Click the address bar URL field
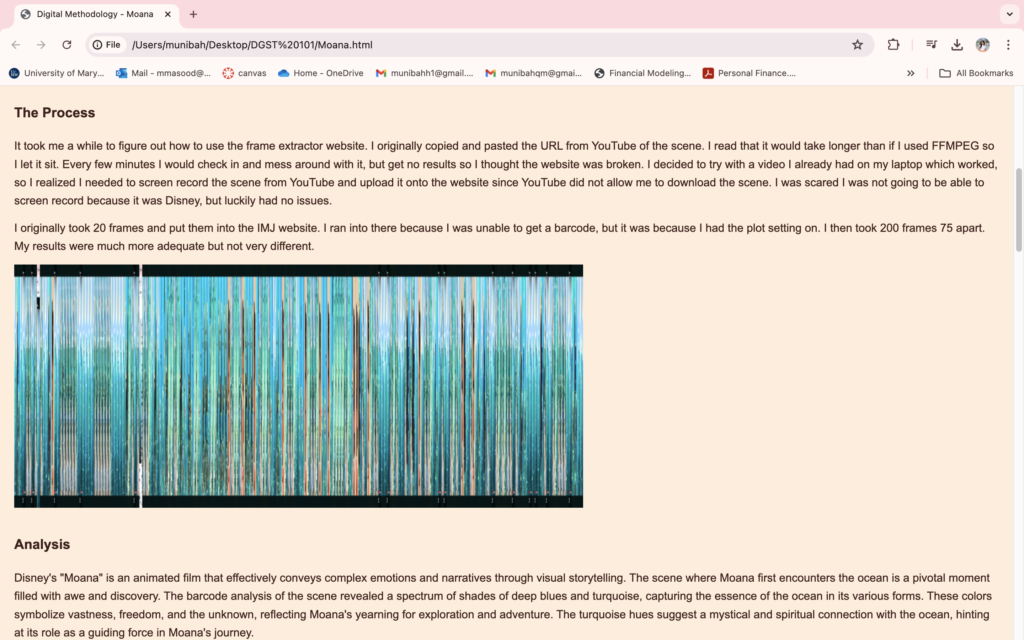The height and width of the screenshot is (640, 1024). pos(480,45)
